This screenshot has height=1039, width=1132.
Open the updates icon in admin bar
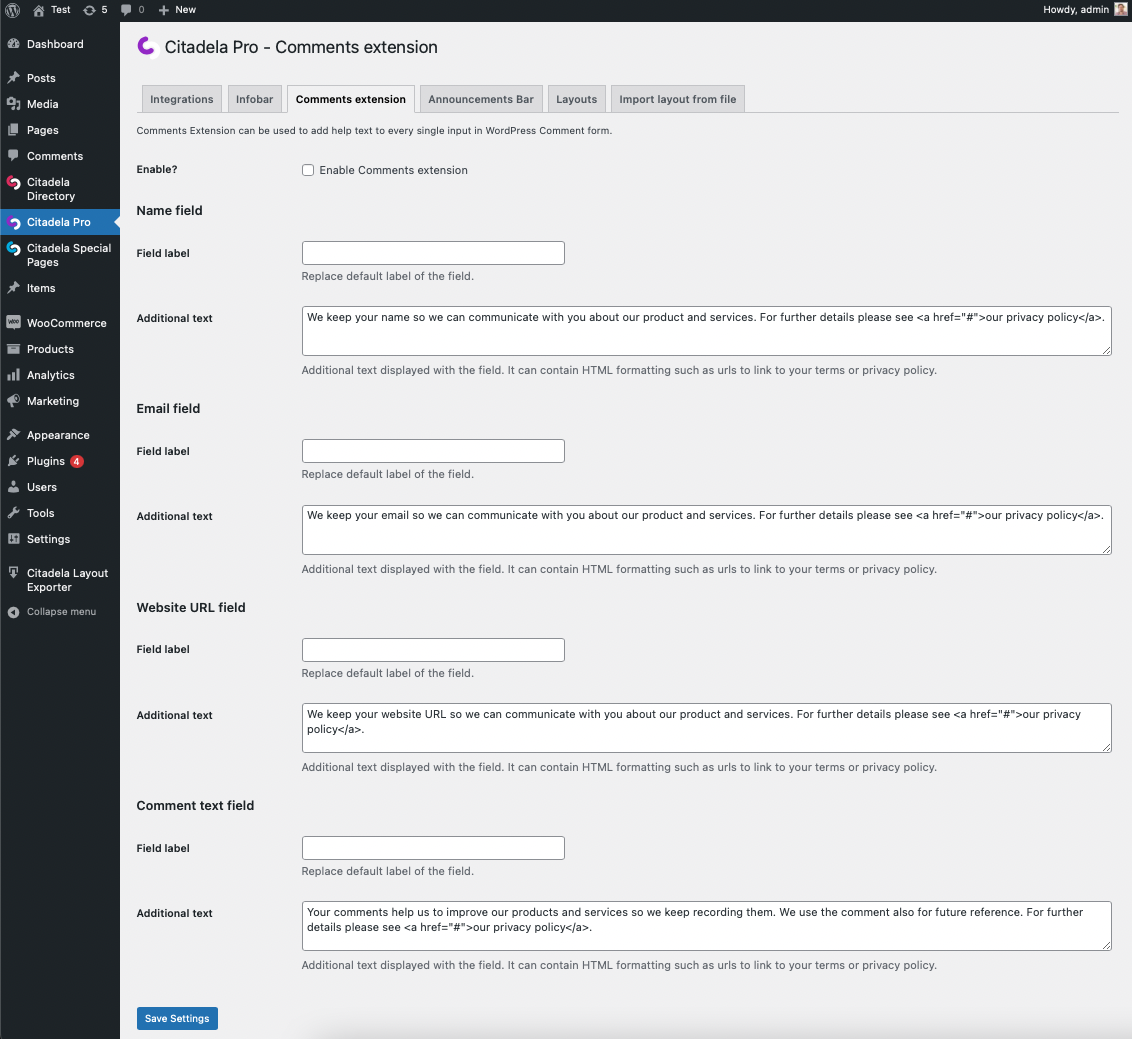(90, 10)
